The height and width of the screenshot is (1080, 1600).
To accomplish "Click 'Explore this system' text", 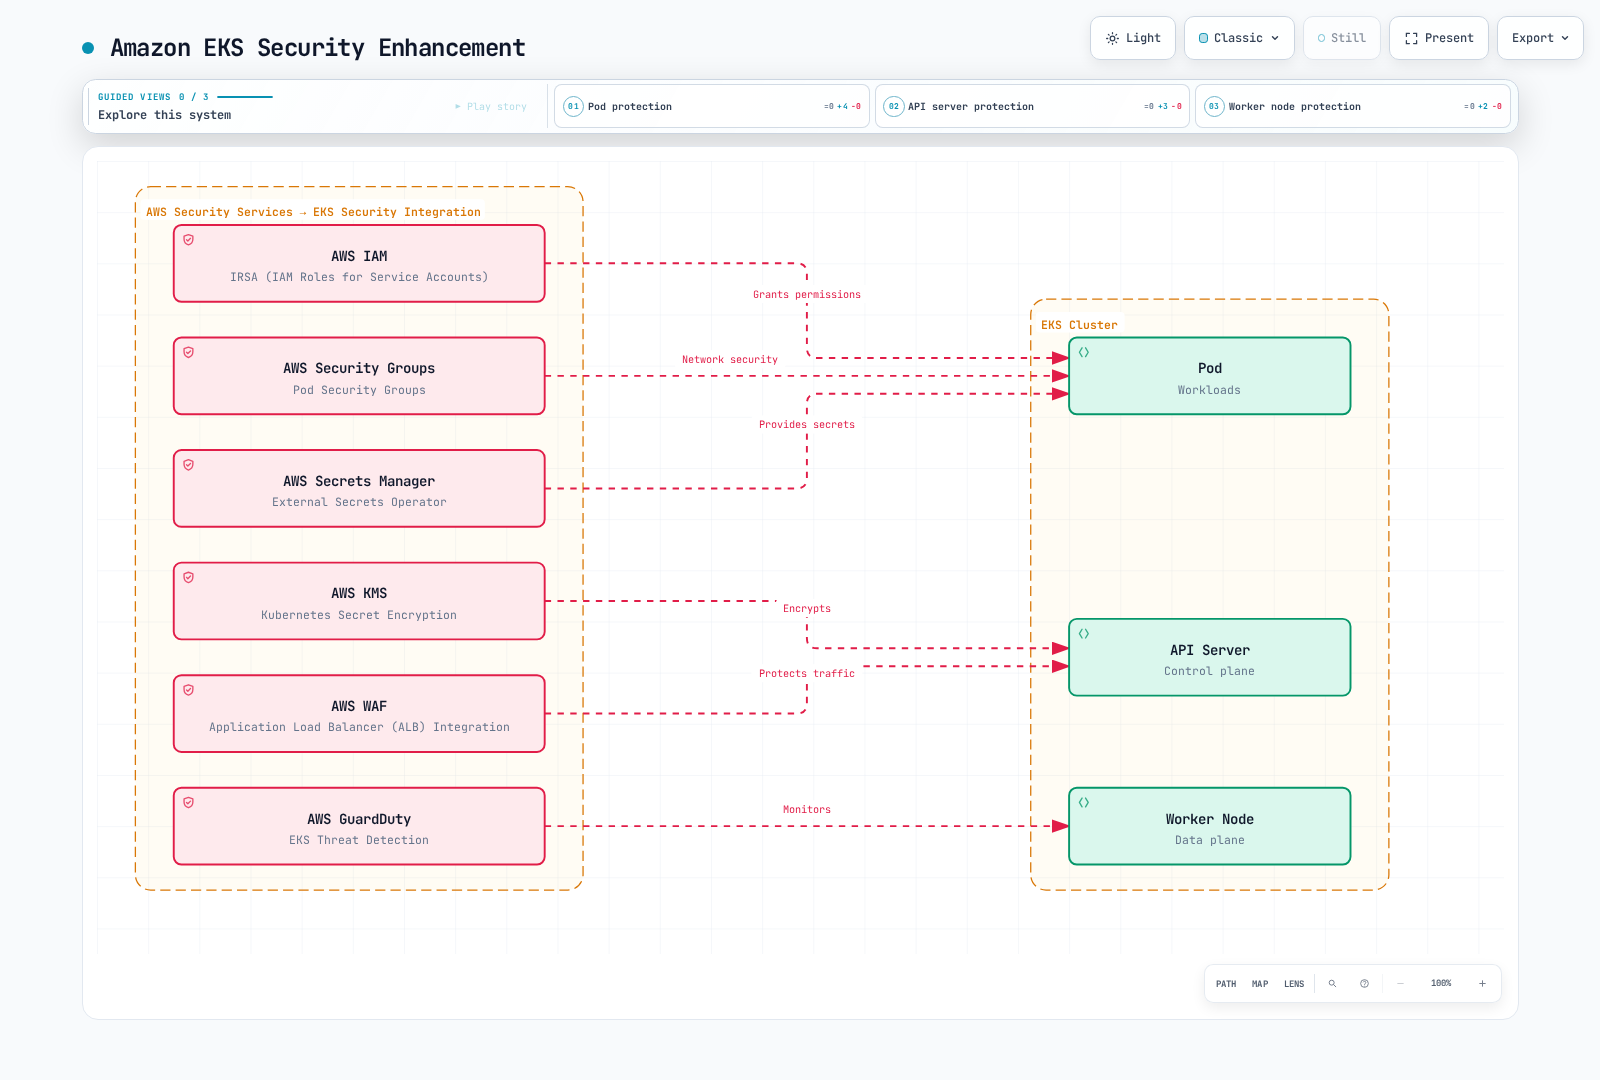I will coord(165,115).
